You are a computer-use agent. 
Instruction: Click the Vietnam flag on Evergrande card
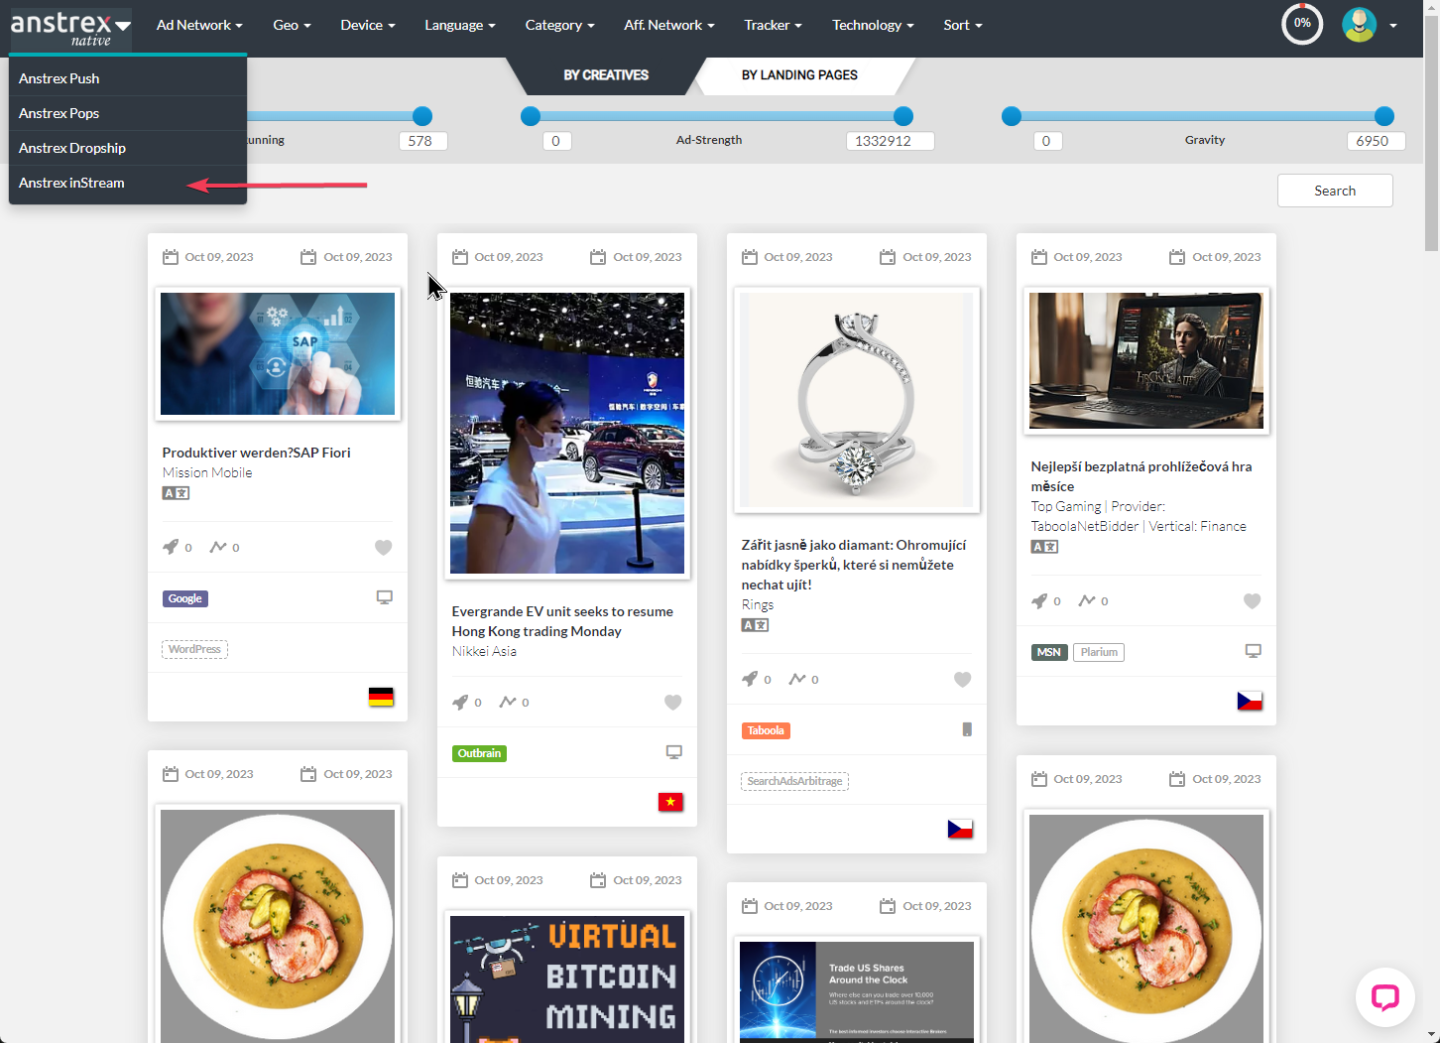tap(670, 802)
